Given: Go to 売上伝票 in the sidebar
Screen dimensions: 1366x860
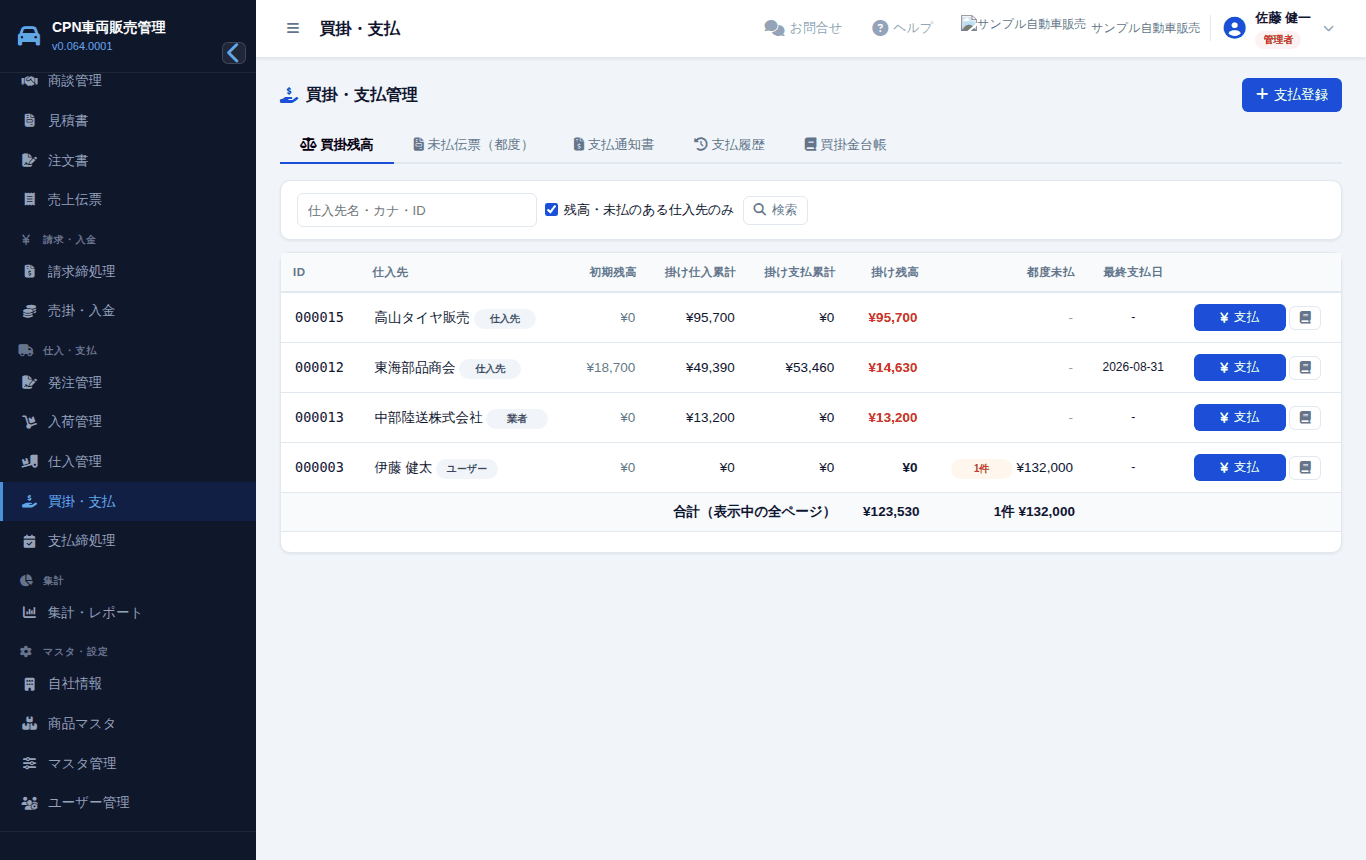Looking at the screenshot, I should [x=128, y=200].
